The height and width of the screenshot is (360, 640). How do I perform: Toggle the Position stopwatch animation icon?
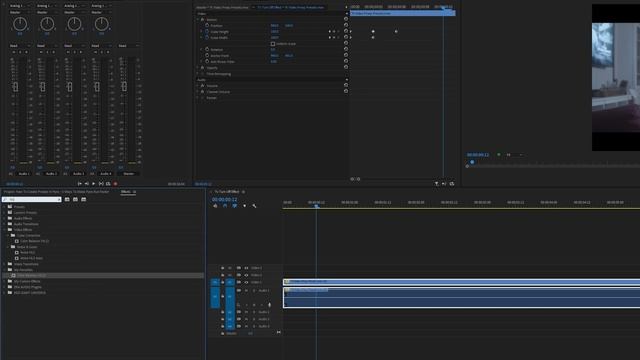[207, 25]
